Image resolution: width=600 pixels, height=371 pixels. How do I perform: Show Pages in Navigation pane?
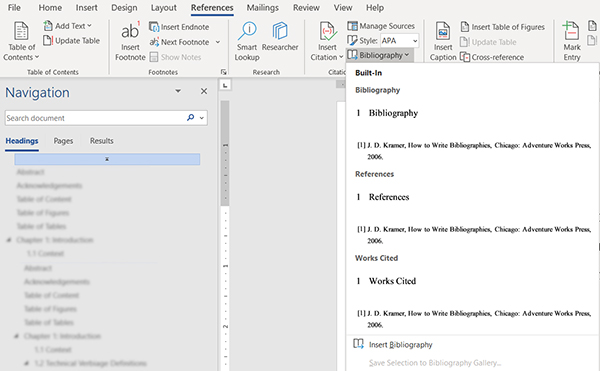[63, 141]
